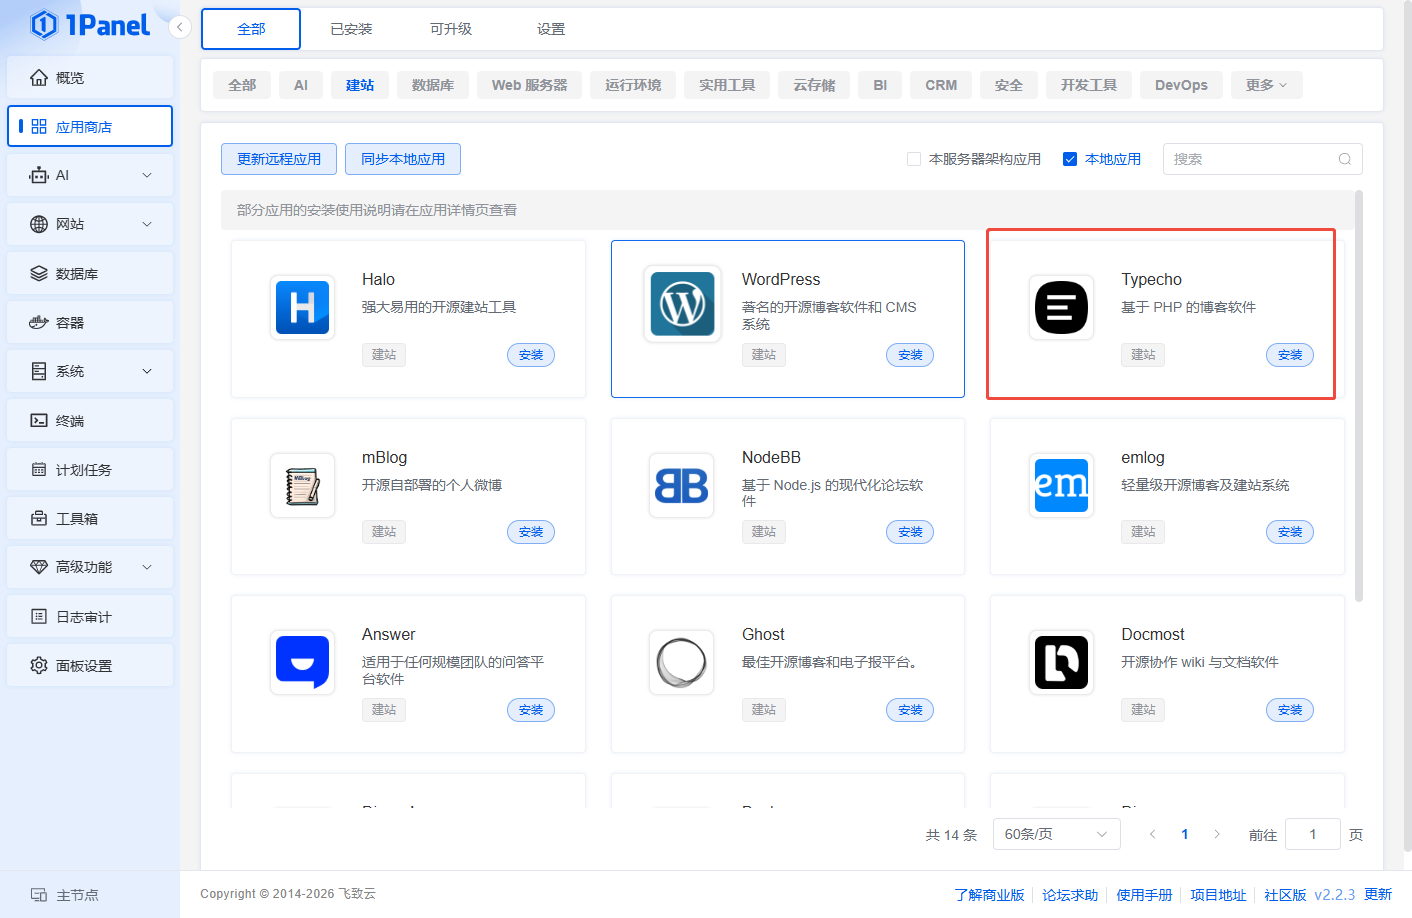
Task: Open 日志审计 log audit page
Action: pyautogui.click(x=90, y=616)
